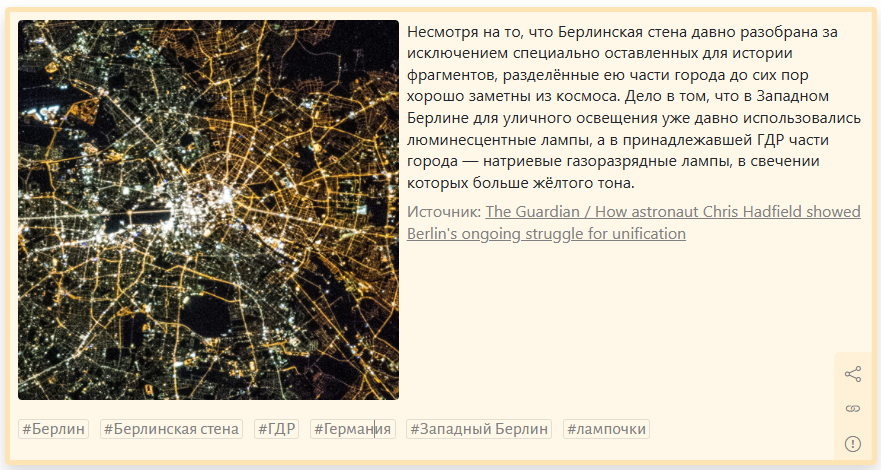
Task: Click the paragraph starting 'Несмотря на то'
Action: (x=634, y=107)
